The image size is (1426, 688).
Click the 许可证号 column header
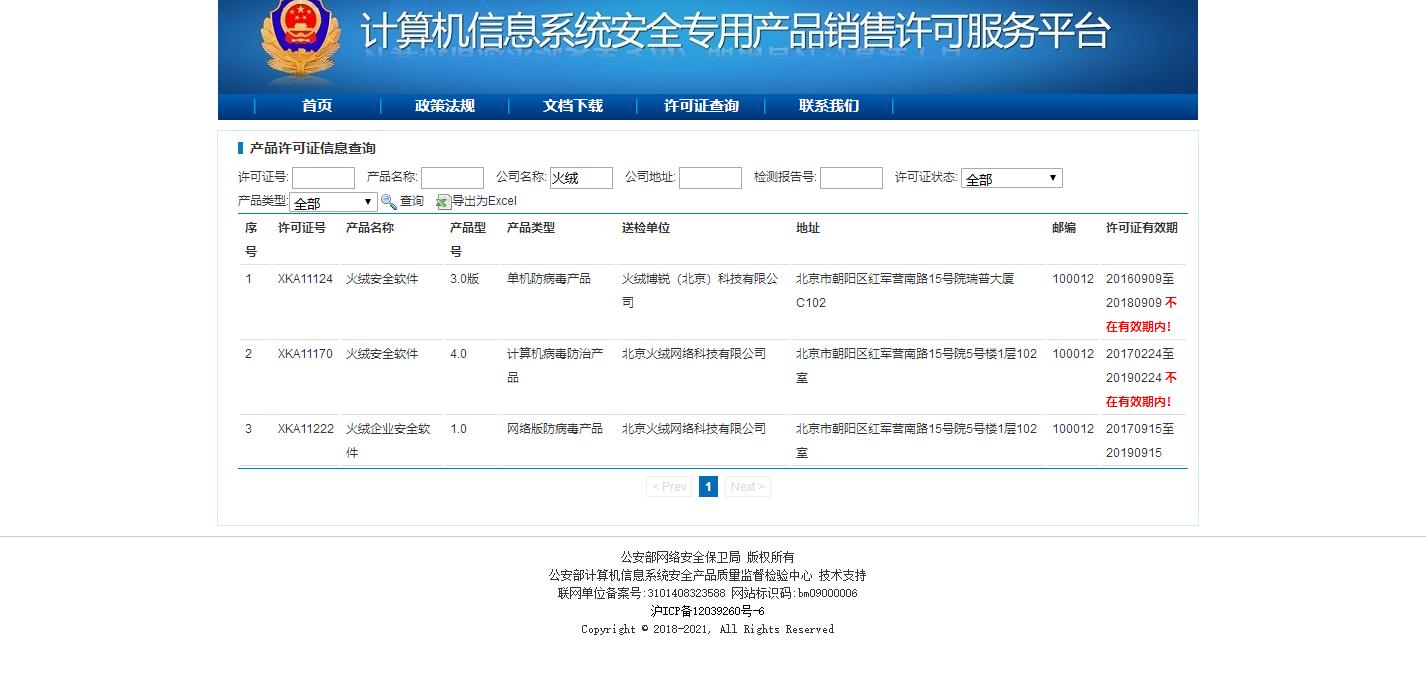point(302,228)
